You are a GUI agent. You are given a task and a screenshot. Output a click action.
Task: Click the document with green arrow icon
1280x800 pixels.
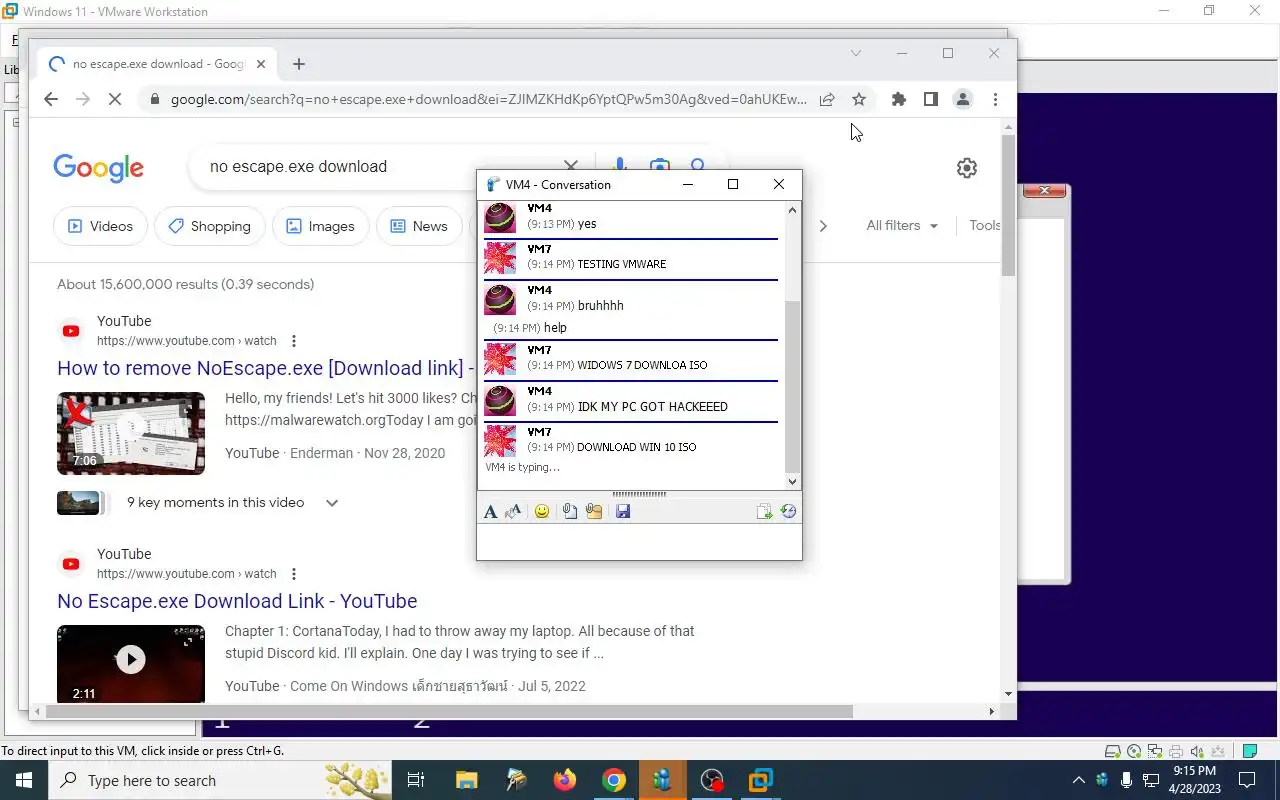click(x=765, y=512)
